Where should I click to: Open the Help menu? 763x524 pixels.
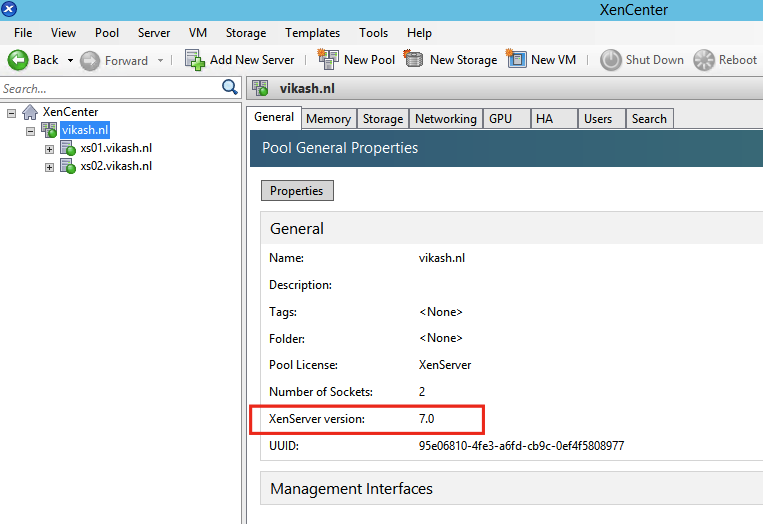click(x=419, y=33)
